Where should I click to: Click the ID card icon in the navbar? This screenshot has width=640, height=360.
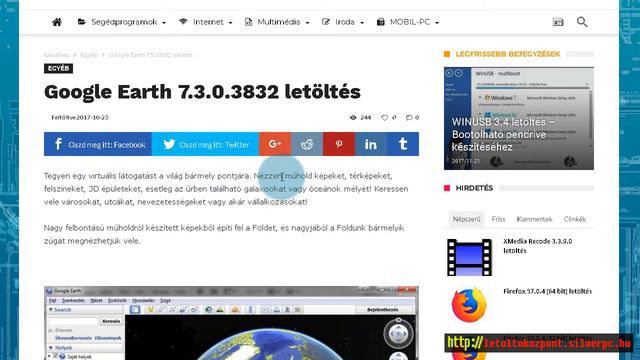558,22
